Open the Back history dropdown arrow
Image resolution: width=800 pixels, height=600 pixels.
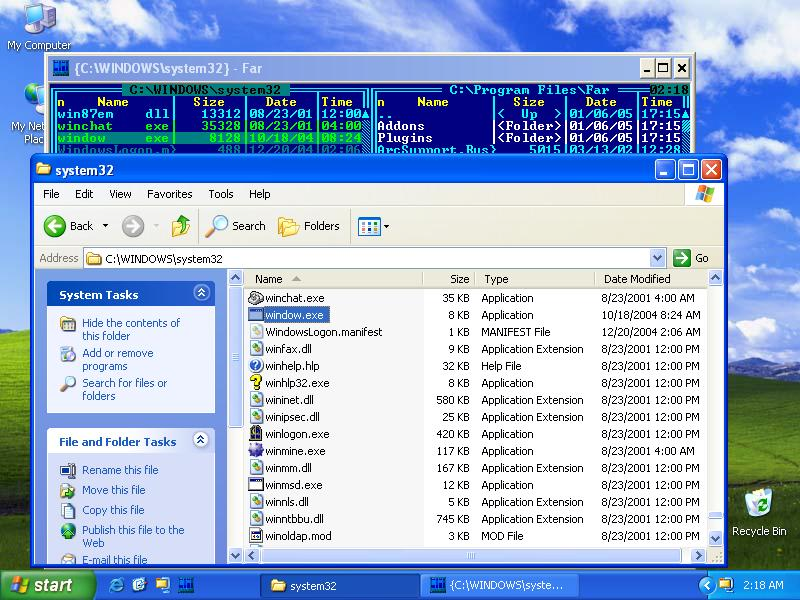(x=105, y=226)
